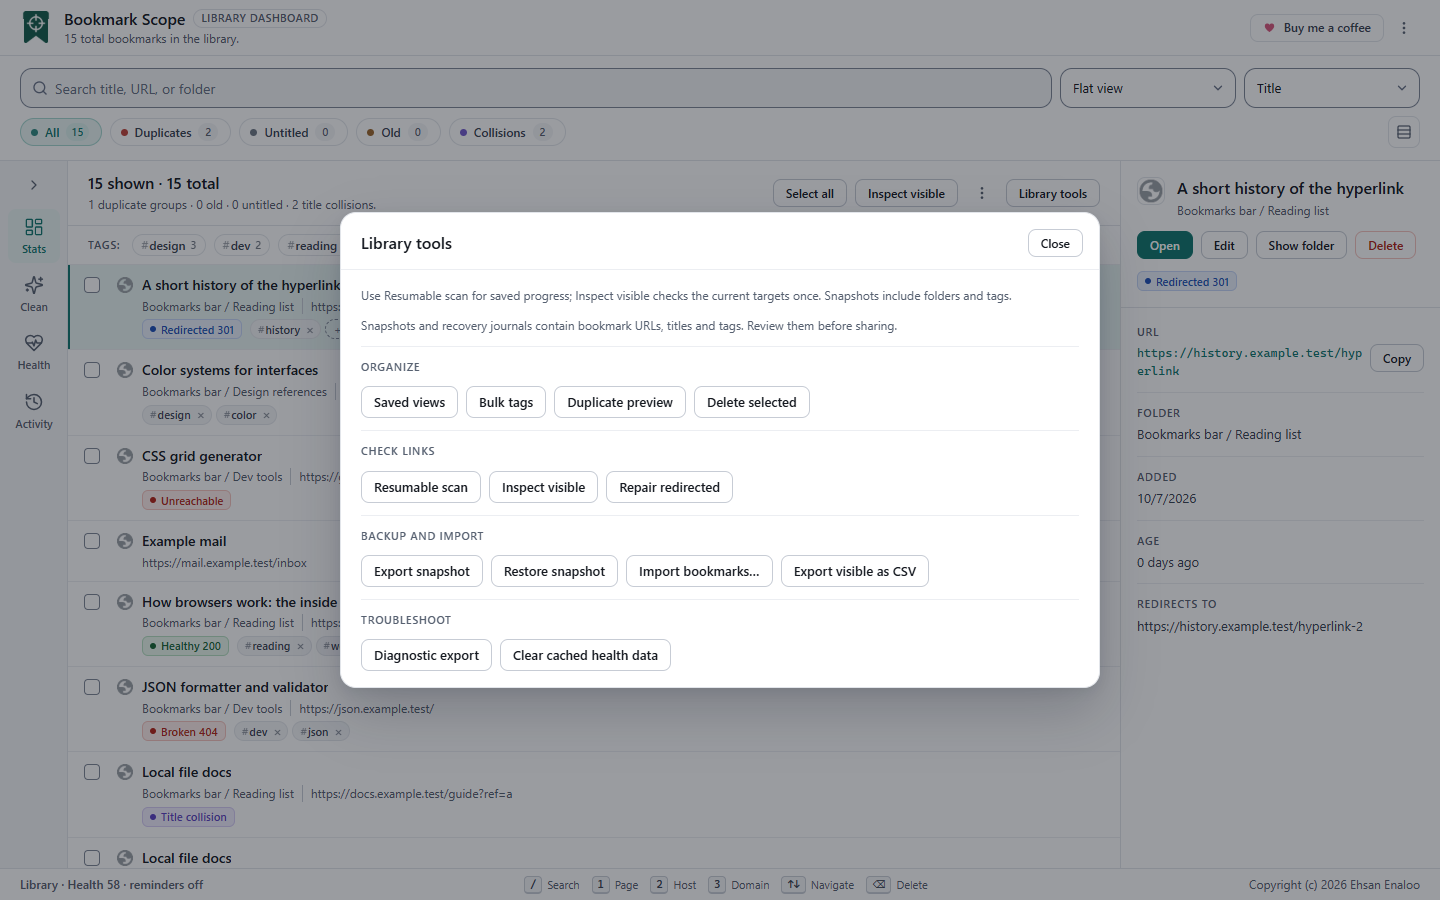1440x900 pixels.
Task: Remove the design tag from Color systems
Action: coord(200,415)
